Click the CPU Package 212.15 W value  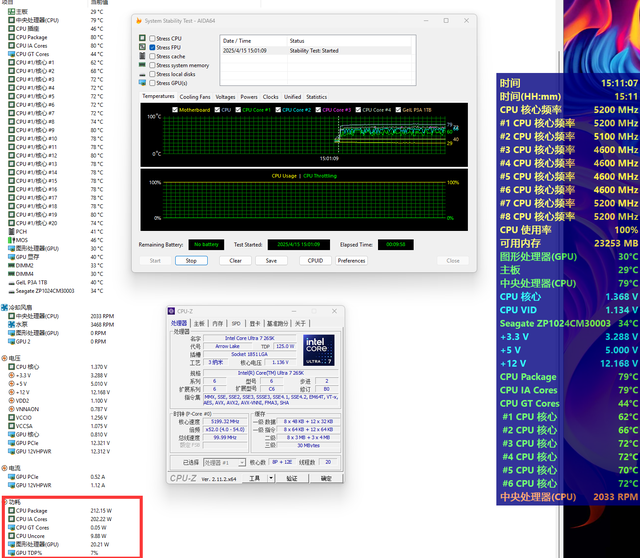[x=101, y=511]
